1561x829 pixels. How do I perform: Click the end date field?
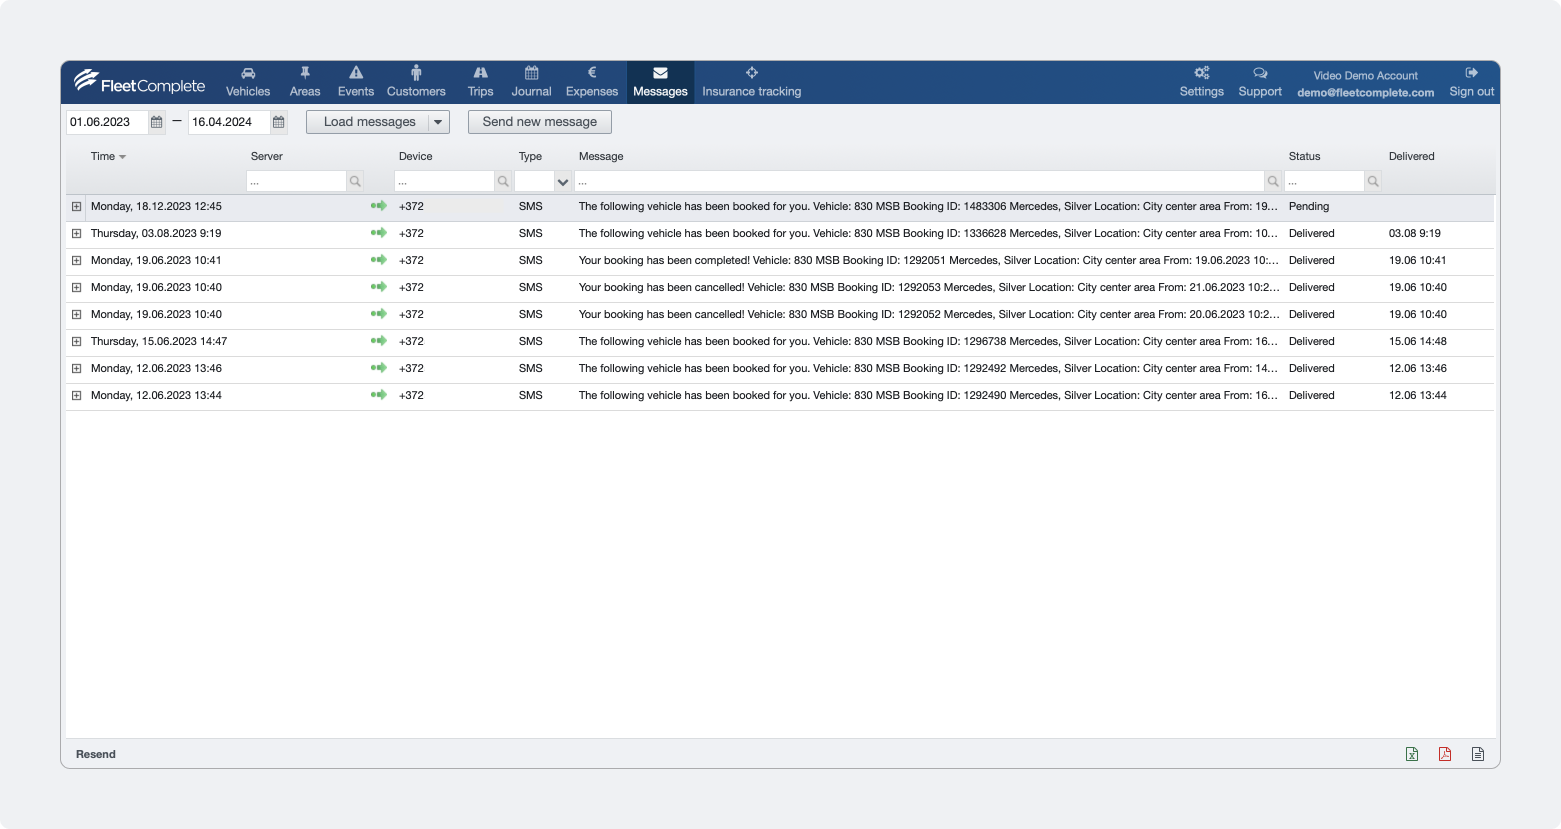229,122
